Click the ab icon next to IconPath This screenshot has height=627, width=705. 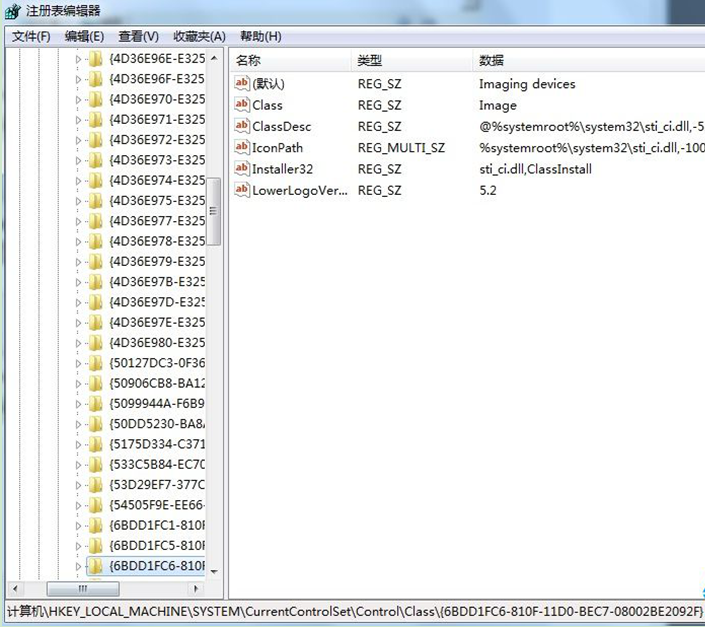point(241,147)
